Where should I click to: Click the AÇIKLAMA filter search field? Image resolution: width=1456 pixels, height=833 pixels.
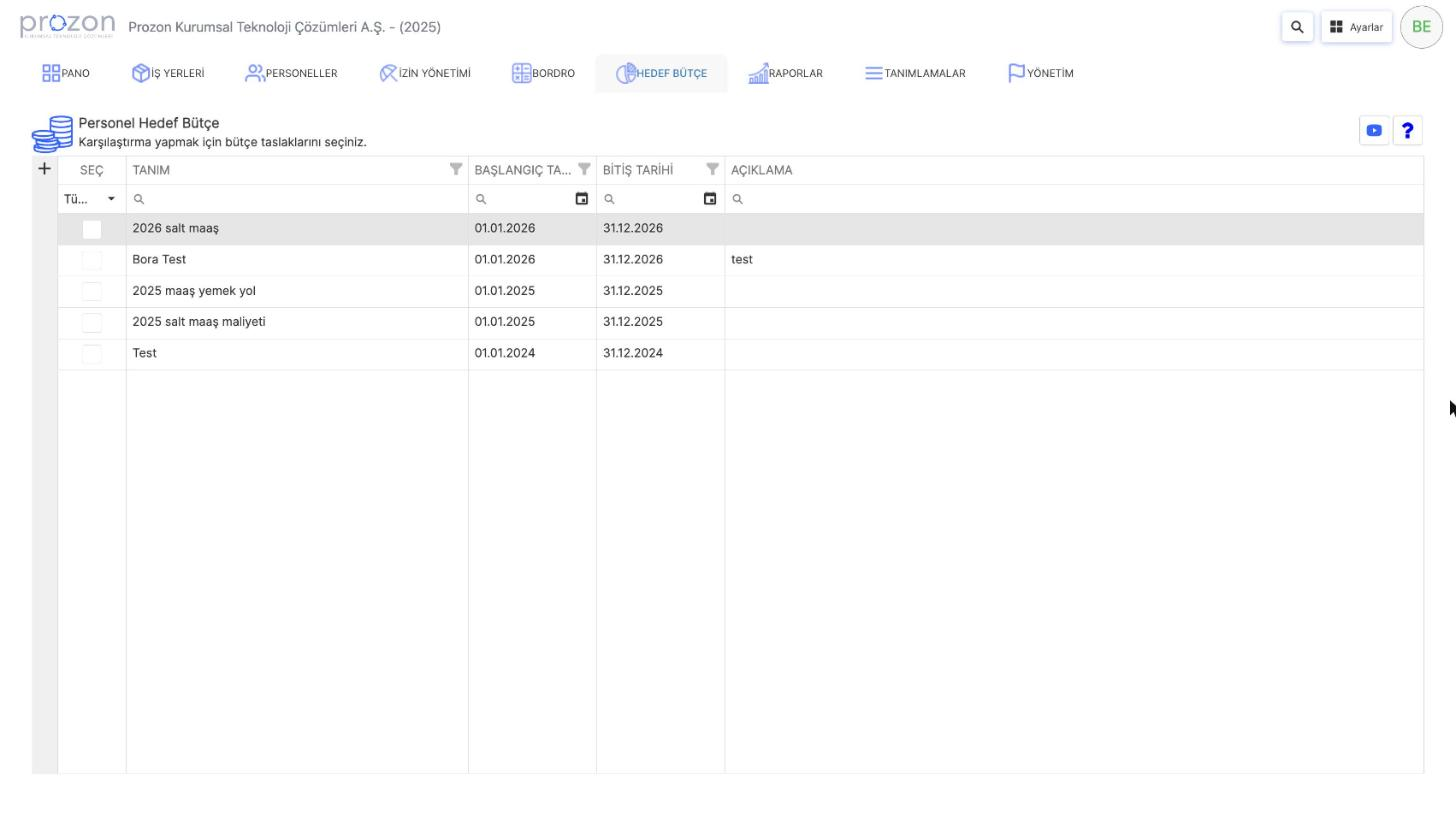1074,199
